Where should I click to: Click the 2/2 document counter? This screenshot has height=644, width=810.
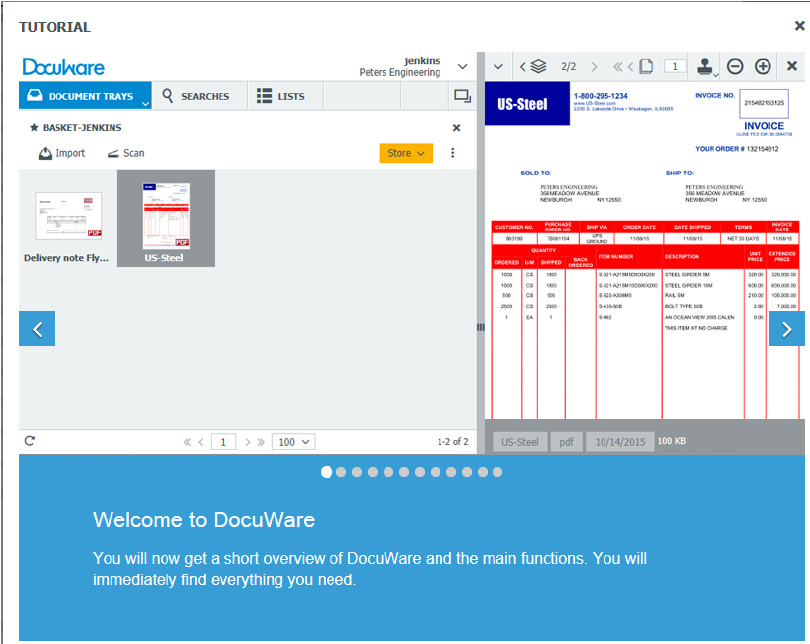[568, 67]
